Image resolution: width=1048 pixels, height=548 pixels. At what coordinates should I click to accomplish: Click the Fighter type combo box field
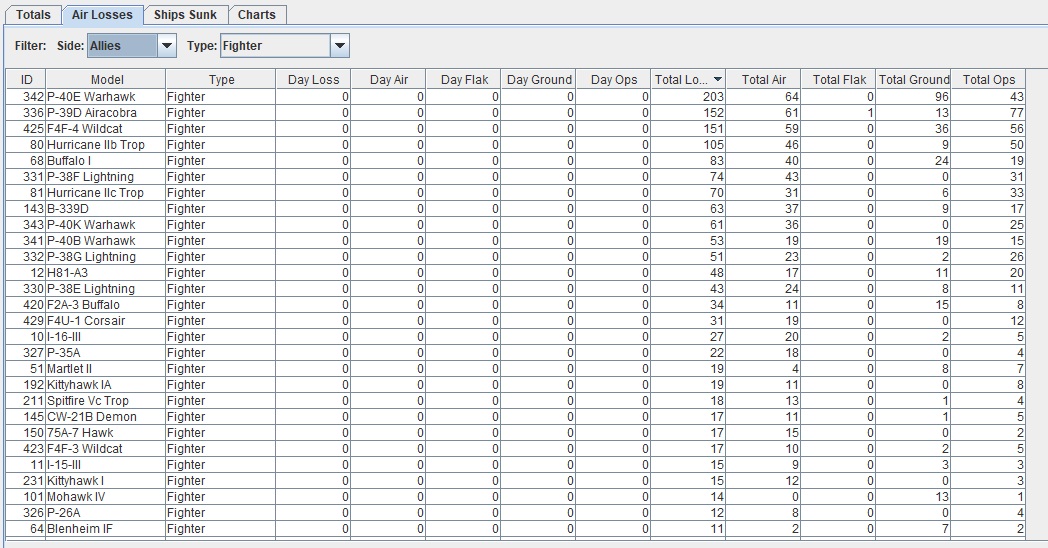(275, 46)
